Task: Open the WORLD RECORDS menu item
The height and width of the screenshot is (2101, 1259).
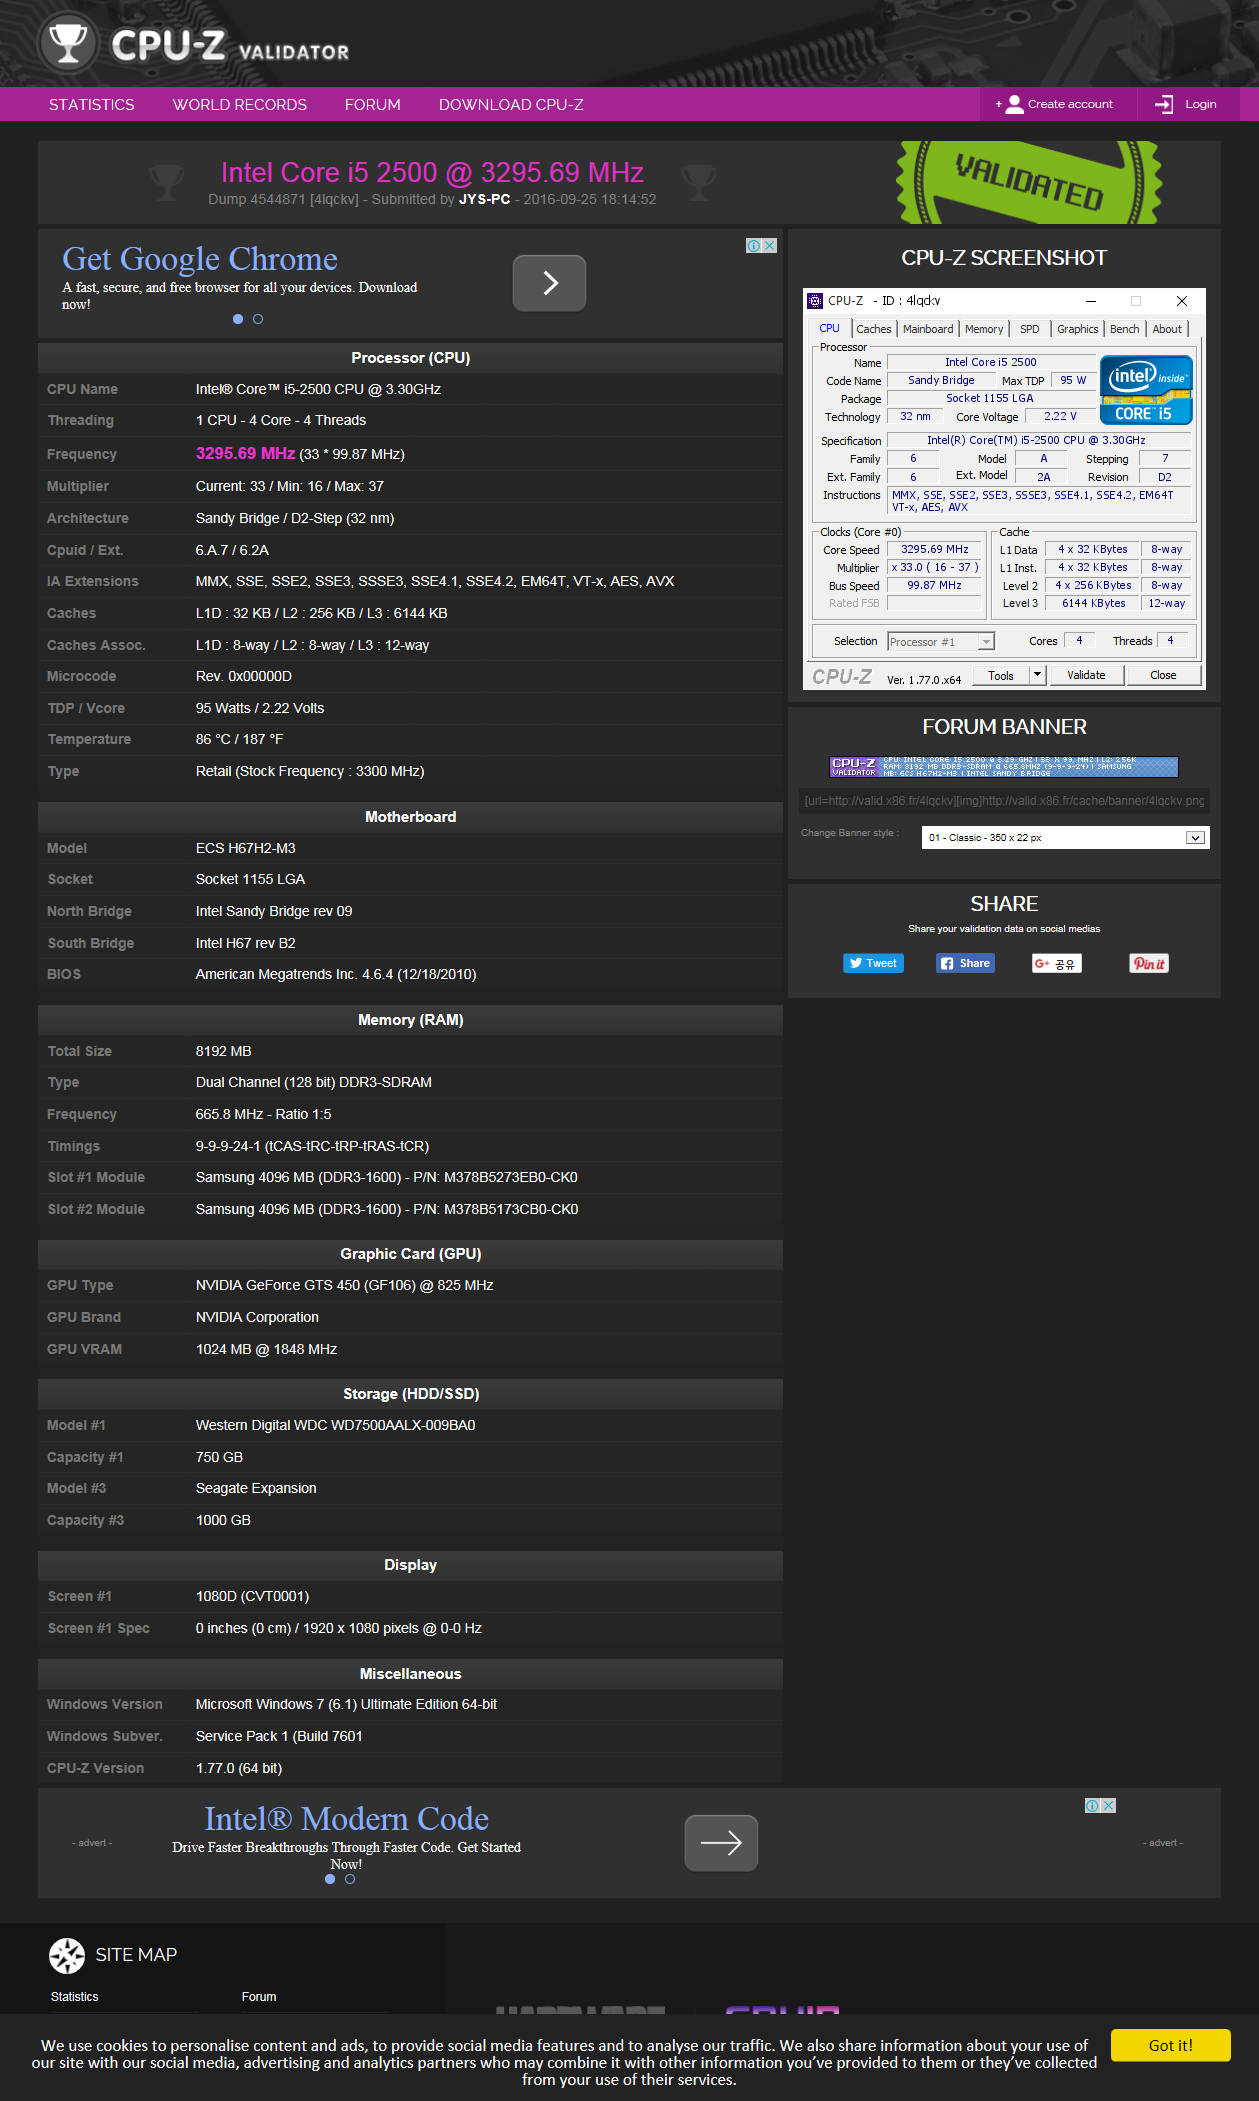Action: 239,105
